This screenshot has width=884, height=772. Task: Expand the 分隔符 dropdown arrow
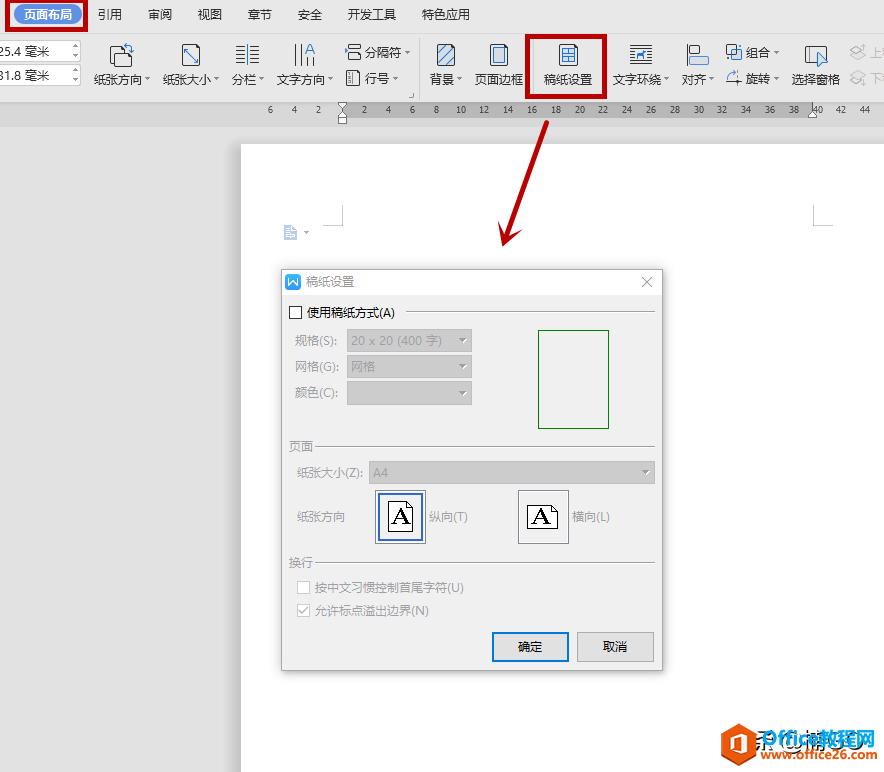tap(408, 52)
